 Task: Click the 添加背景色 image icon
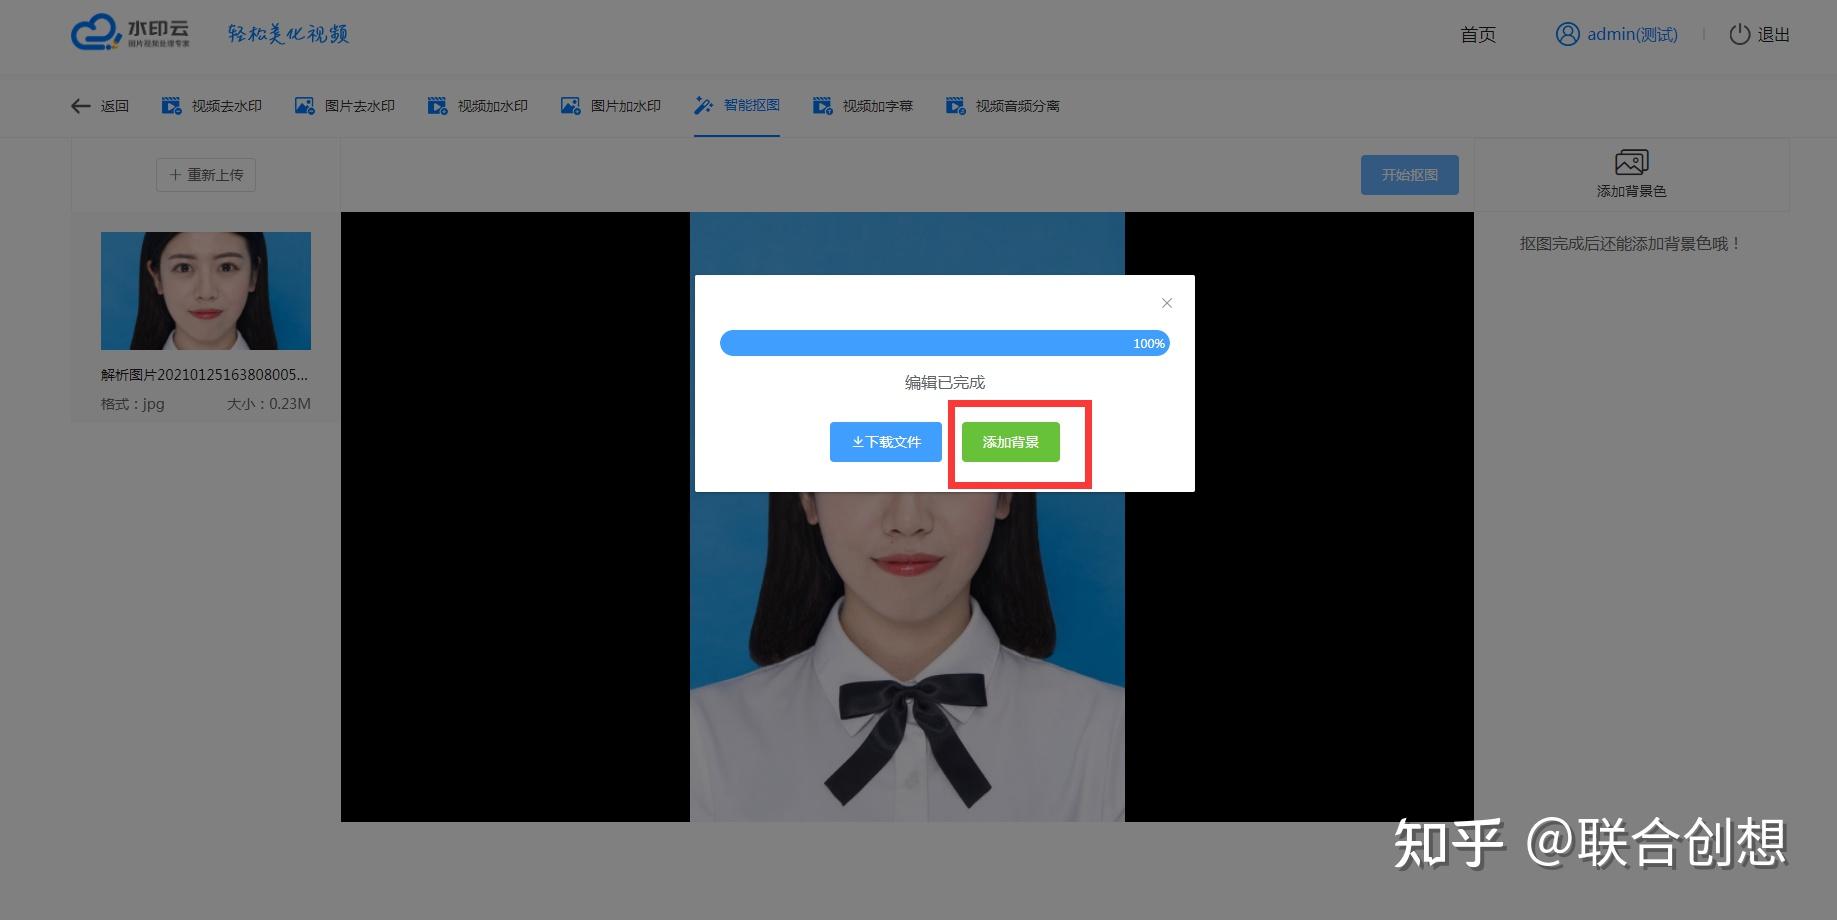coord(1631,162)
